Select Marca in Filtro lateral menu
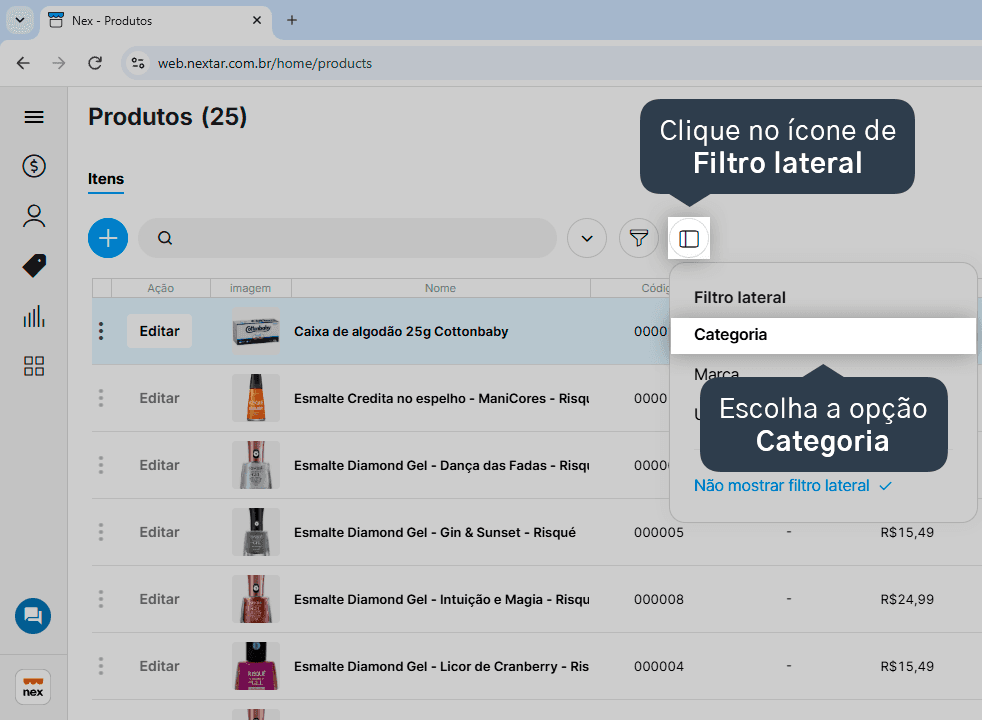This screenshot has width=982, height=720. tap(716, 374)
